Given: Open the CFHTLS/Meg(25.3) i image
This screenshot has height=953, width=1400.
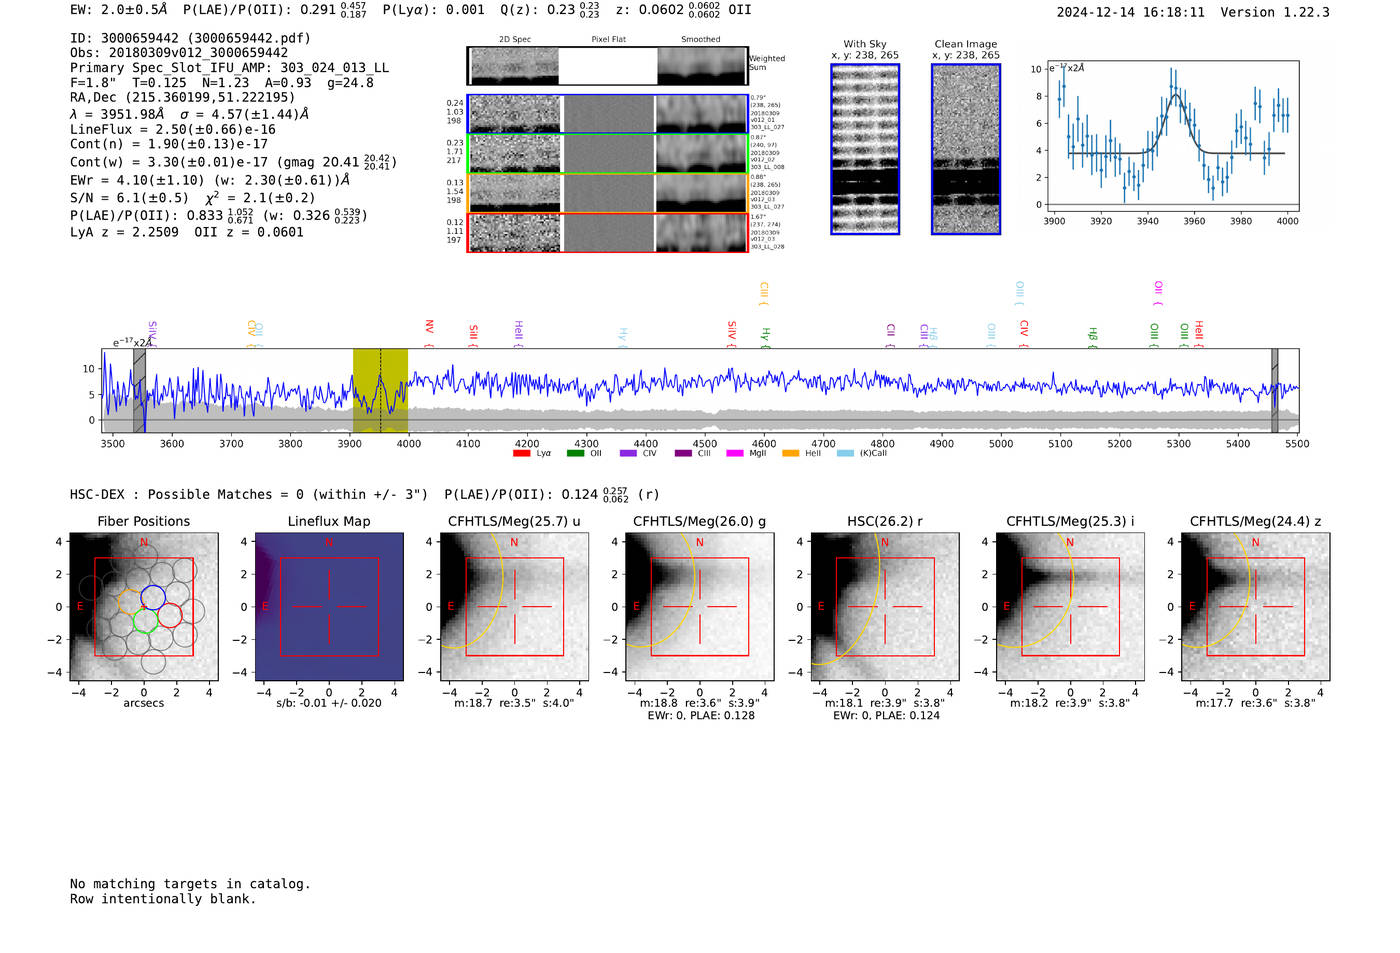Looking at the screenshot, I should pyautogui.click(x=1070, y=607).
